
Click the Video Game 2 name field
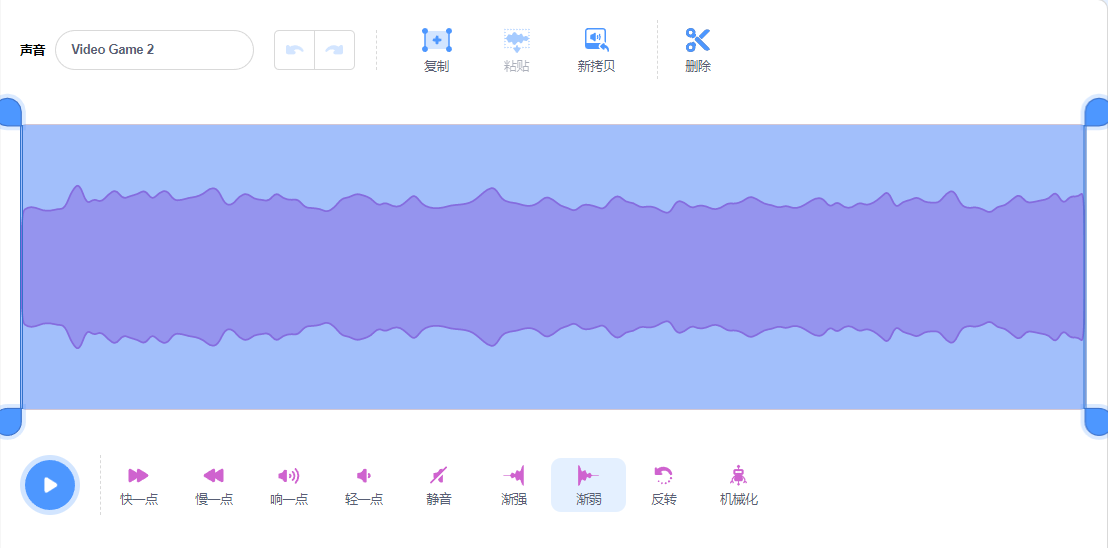tap(154, 50)
